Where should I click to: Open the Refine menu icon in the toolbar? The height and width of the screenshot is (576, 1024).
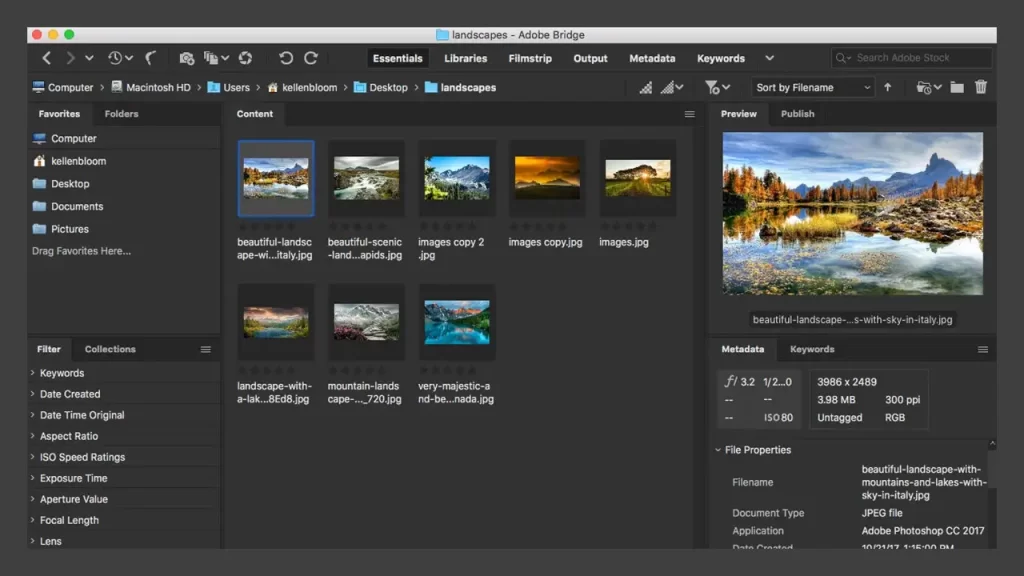[x=215, y=57]
